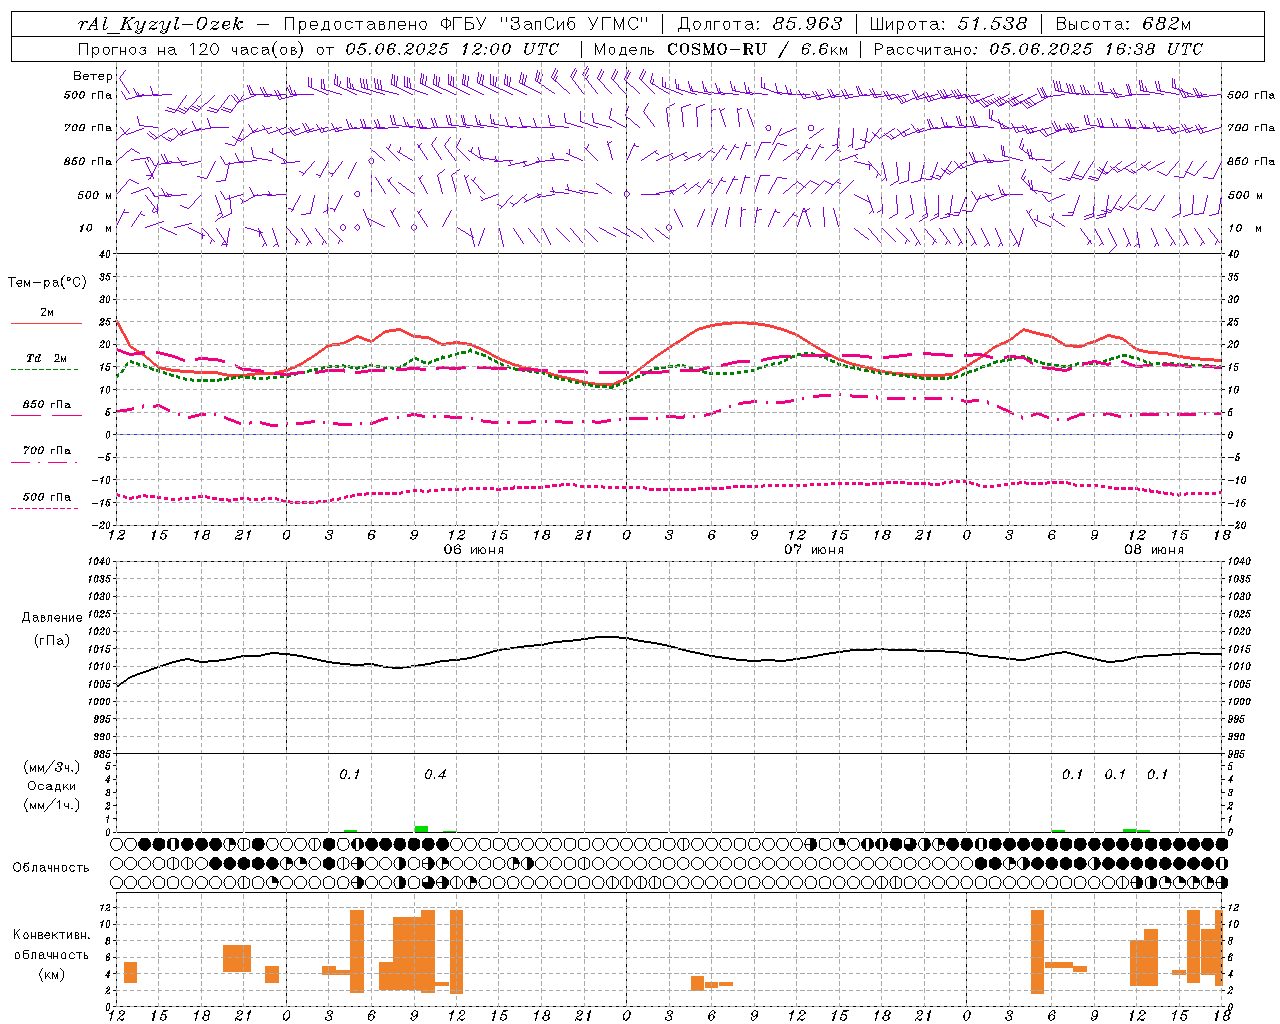
Task: Click the forecast start text 05.06.2025 12:00 UTC
Action: click(x=452, y=49)
